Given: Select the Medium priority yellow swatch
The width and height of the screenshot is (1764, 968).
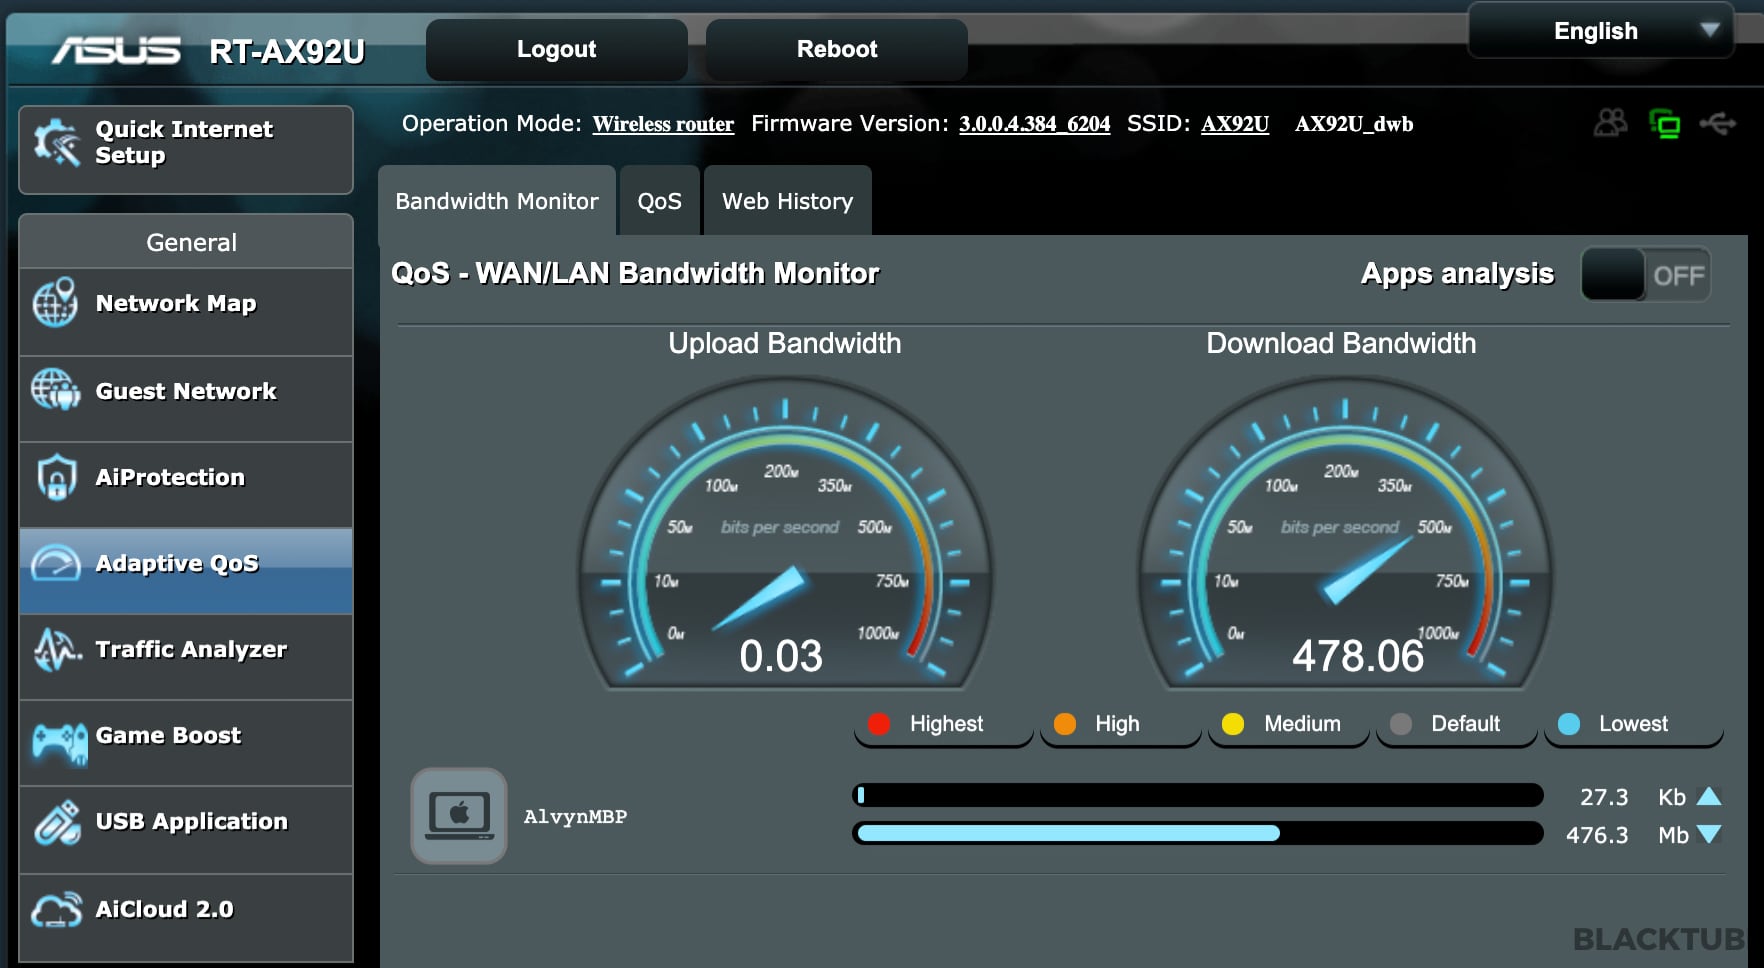Looking at the screenshot, I should pos(1233,724).
